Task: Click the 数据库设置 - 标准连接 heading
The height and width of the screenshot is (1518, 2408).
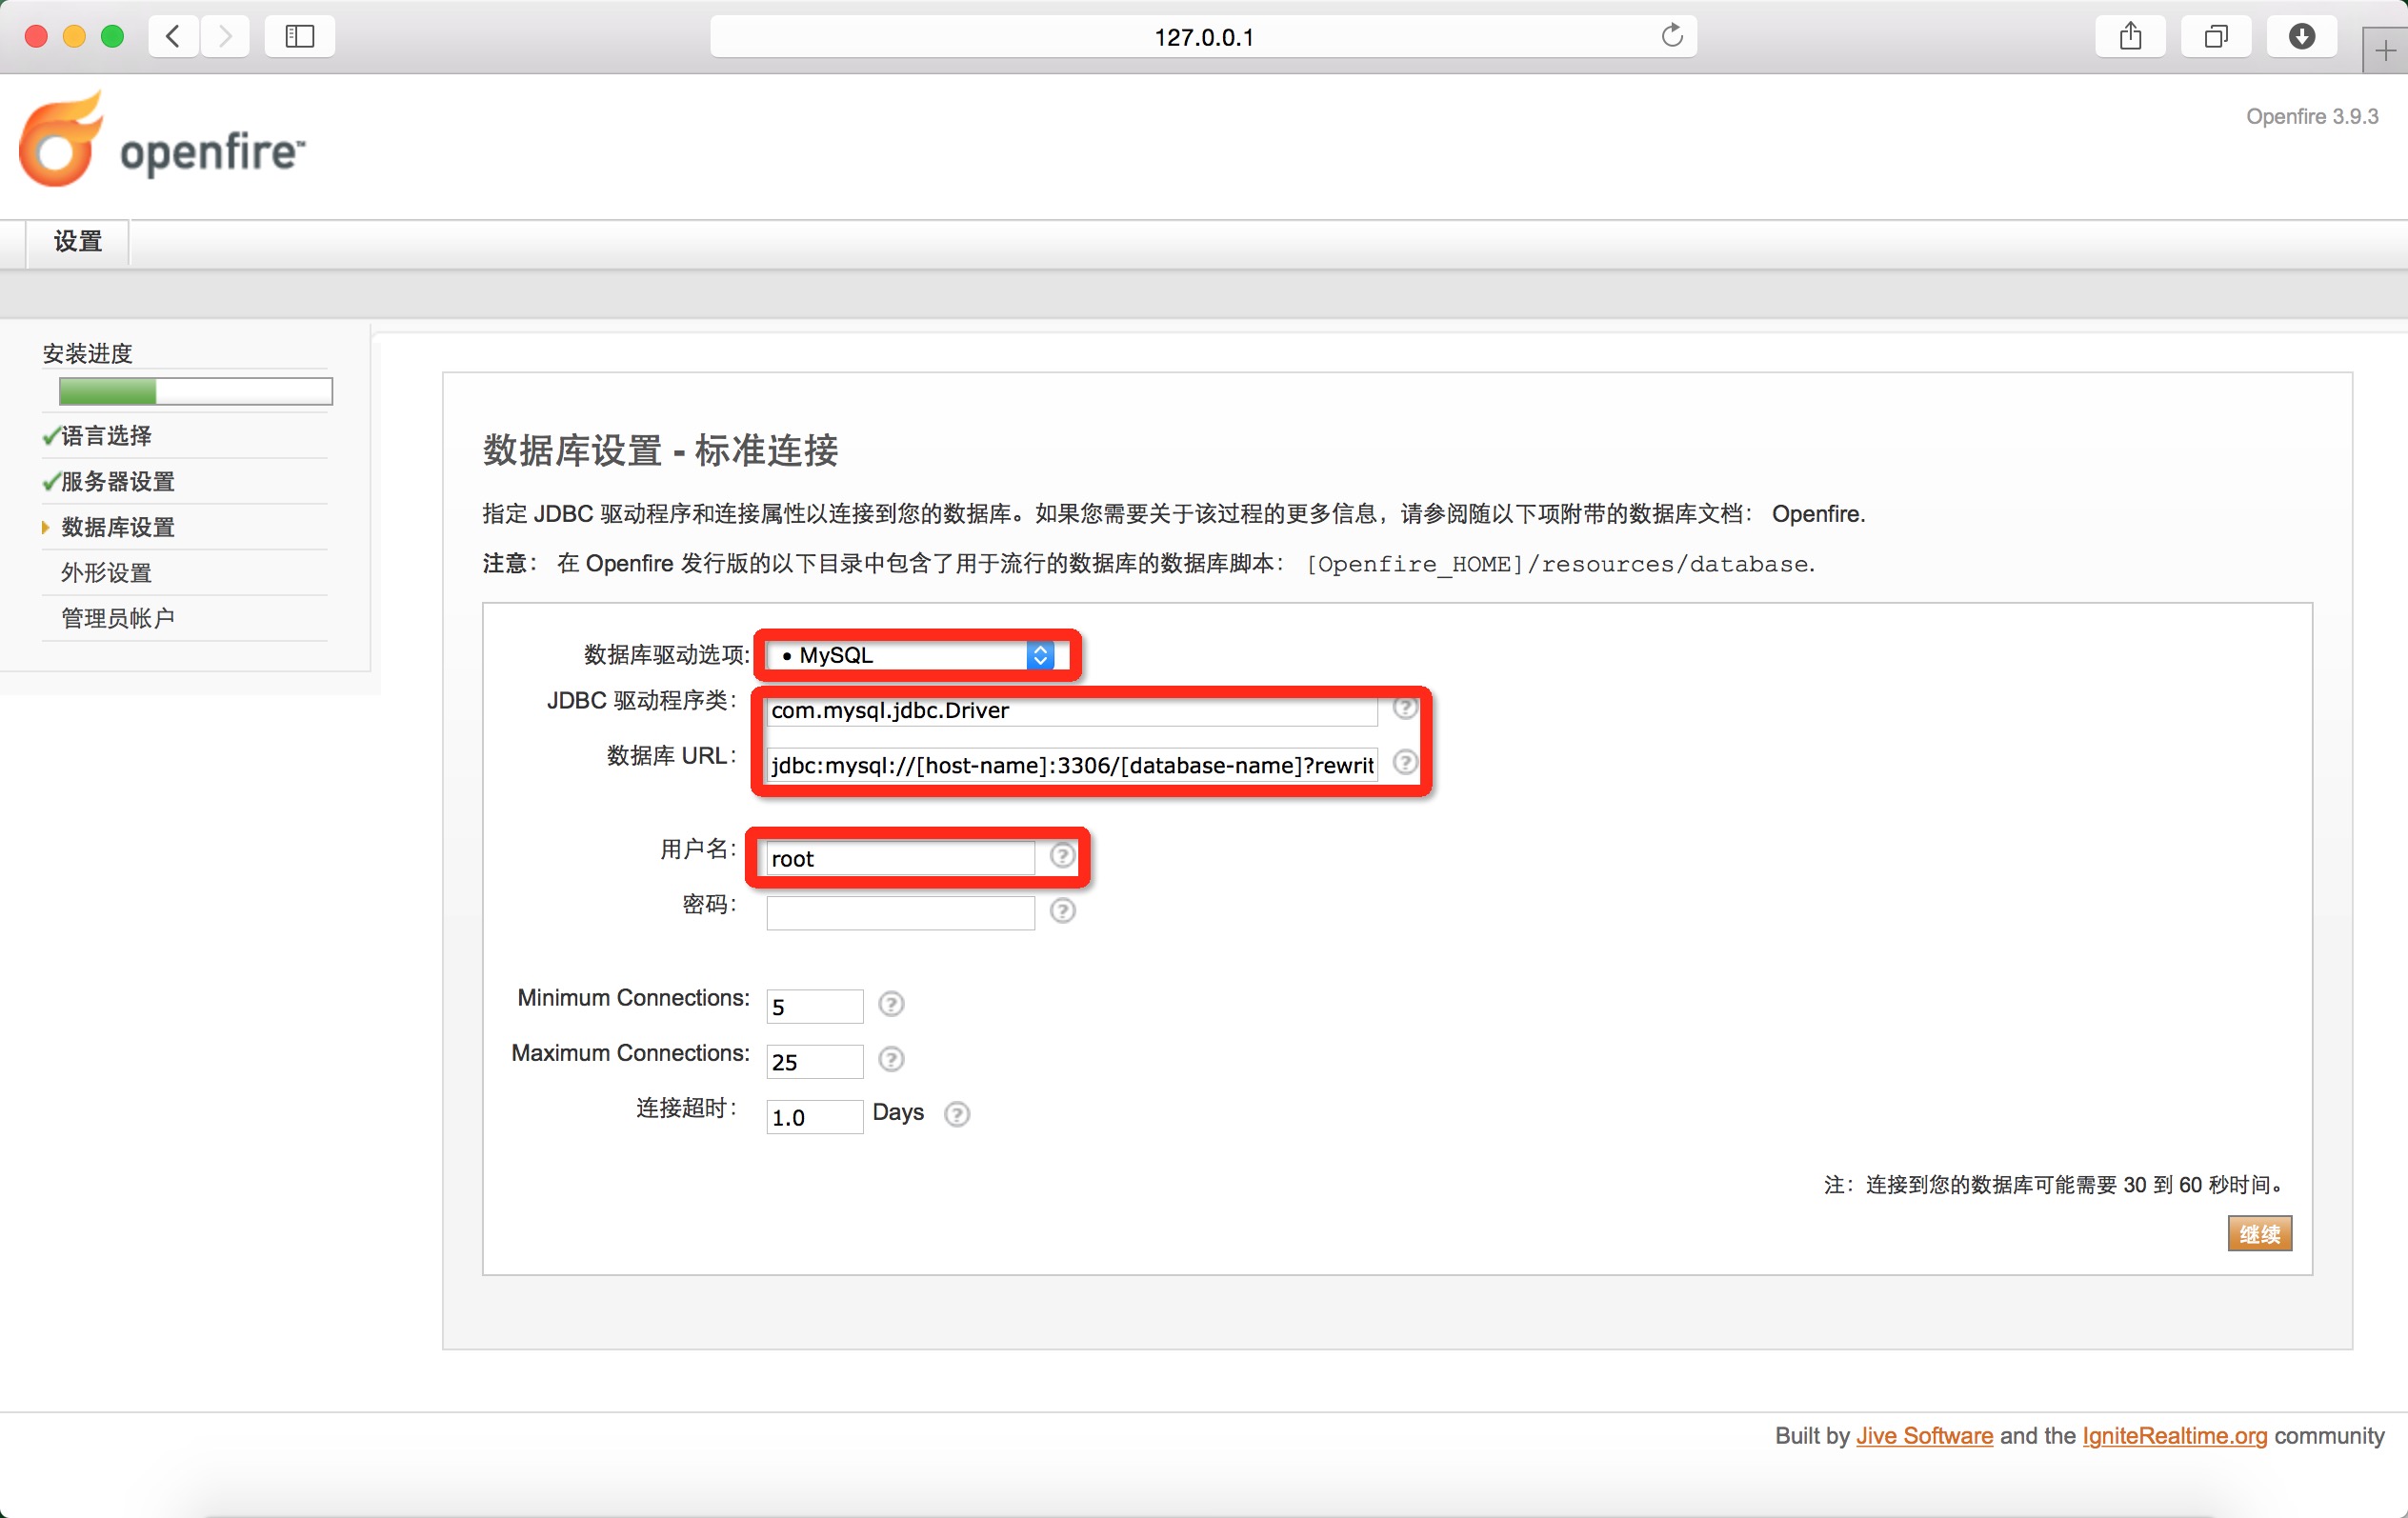Action: coord(660,450)
